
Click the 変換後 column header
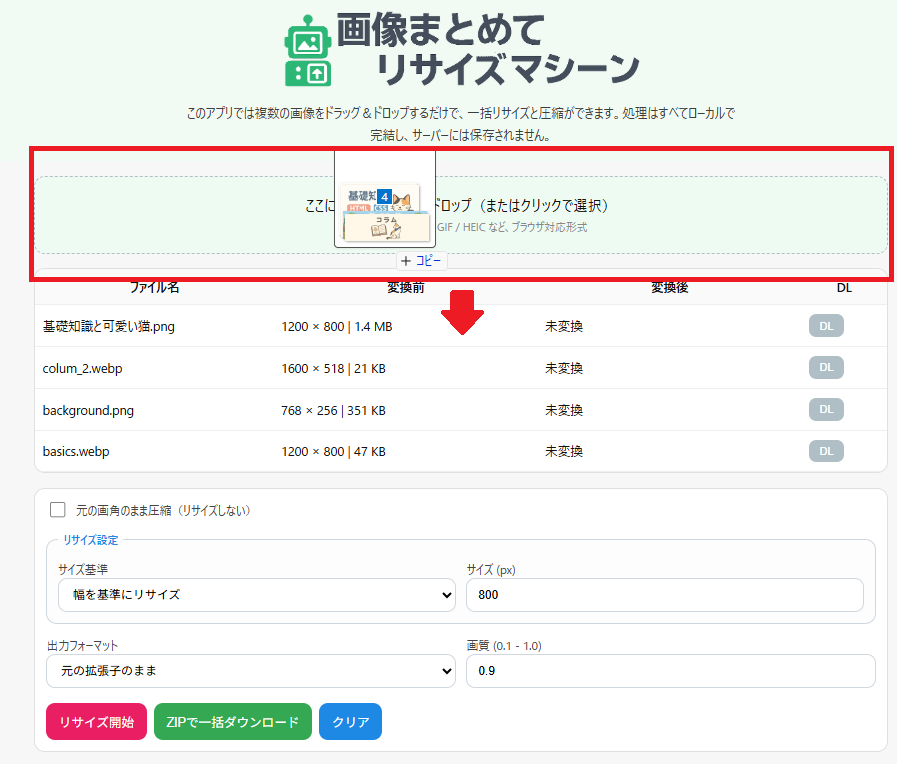pyautogui.click(x=669, y=288)
